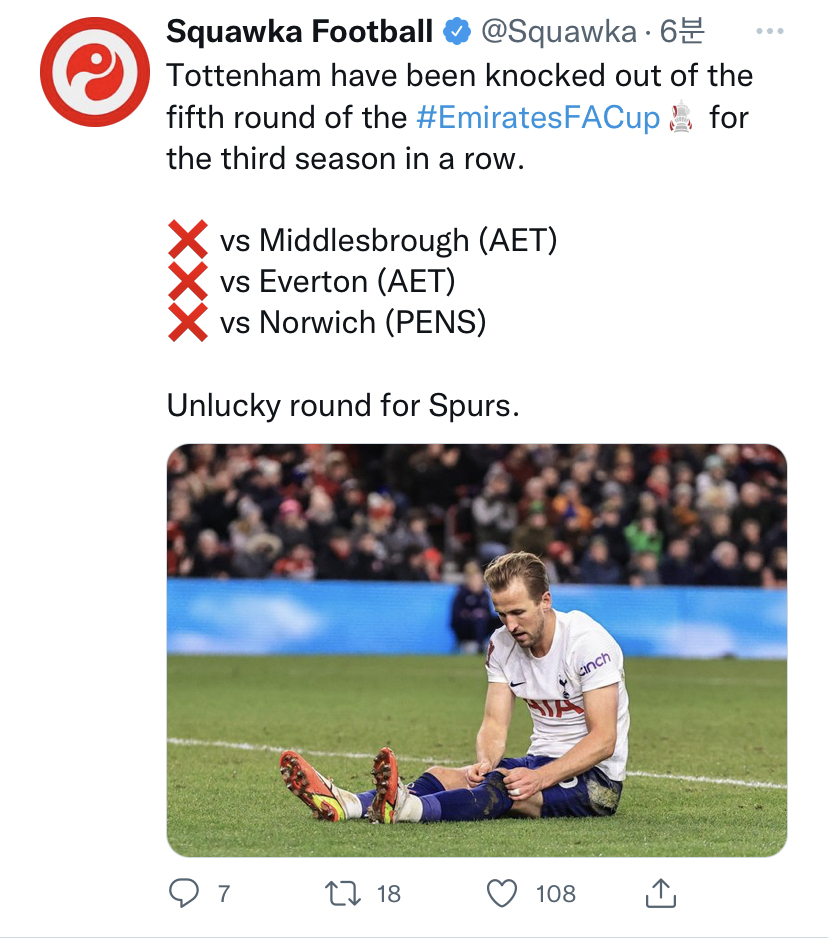Image resolution: width=828 pixels, height=943 pixels.
Task: Click the Squawka Football display name
Action: coord(299,32)
